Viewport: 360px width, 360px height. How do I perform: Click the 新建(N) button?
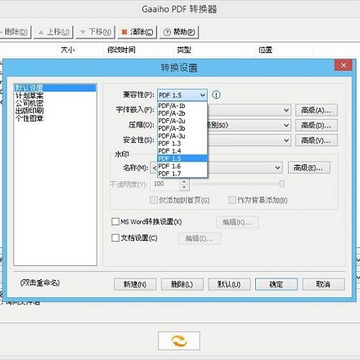(135, 284)
